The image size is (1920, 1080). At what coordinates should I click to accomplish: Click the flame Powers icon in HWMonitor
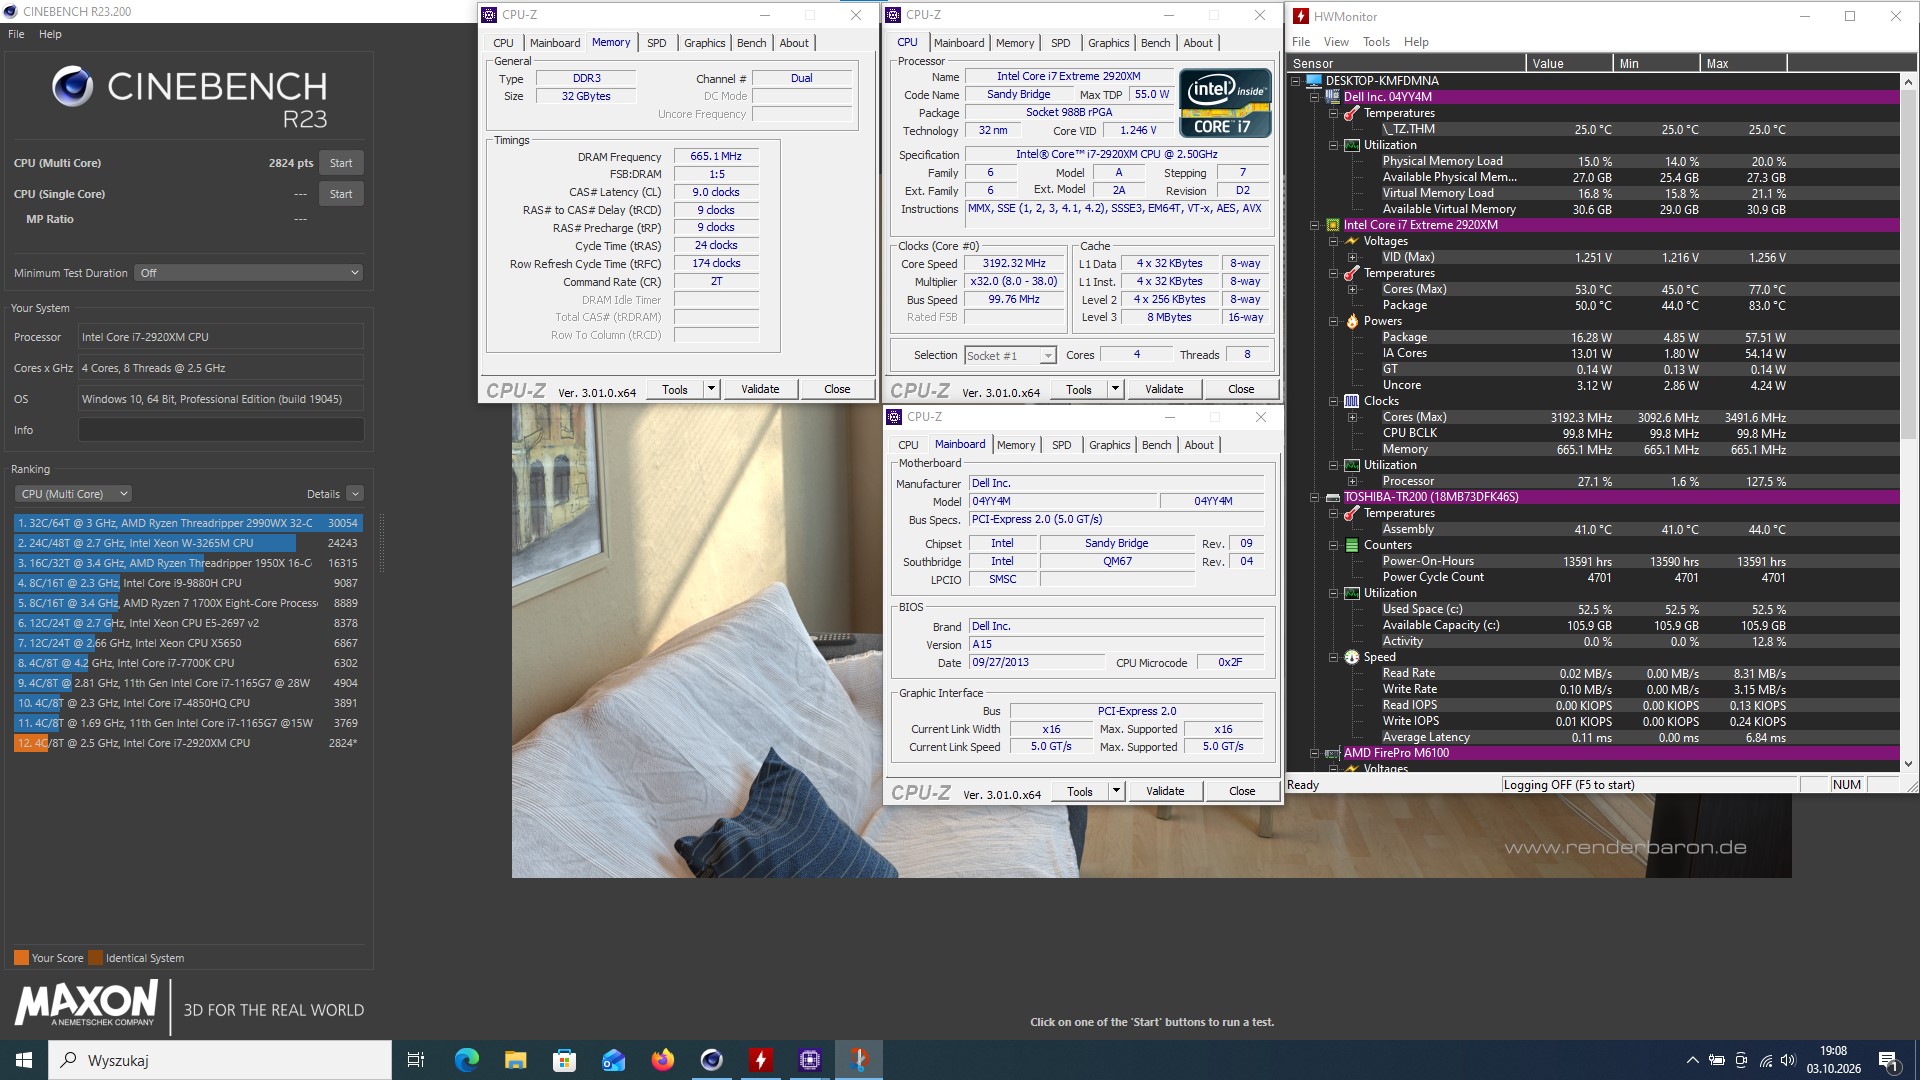(1352, 321)
